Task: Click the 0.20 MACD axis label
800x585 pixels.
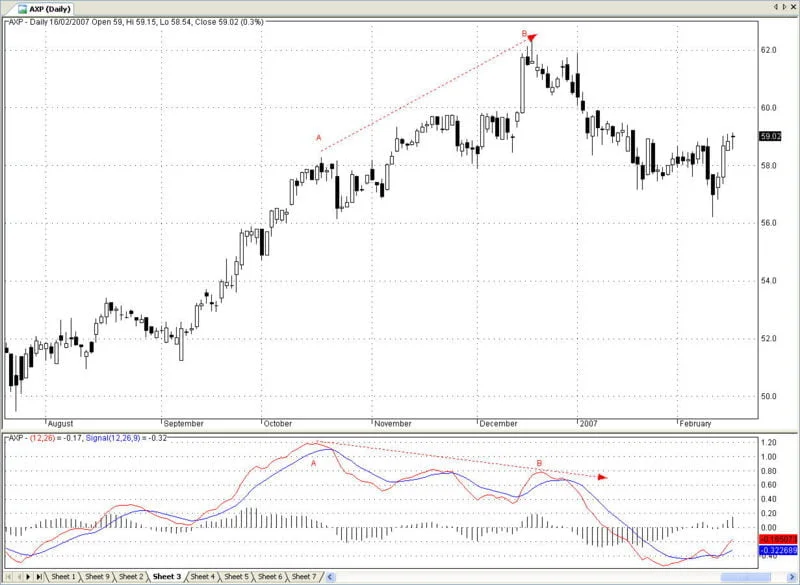Action: (768, 513)
